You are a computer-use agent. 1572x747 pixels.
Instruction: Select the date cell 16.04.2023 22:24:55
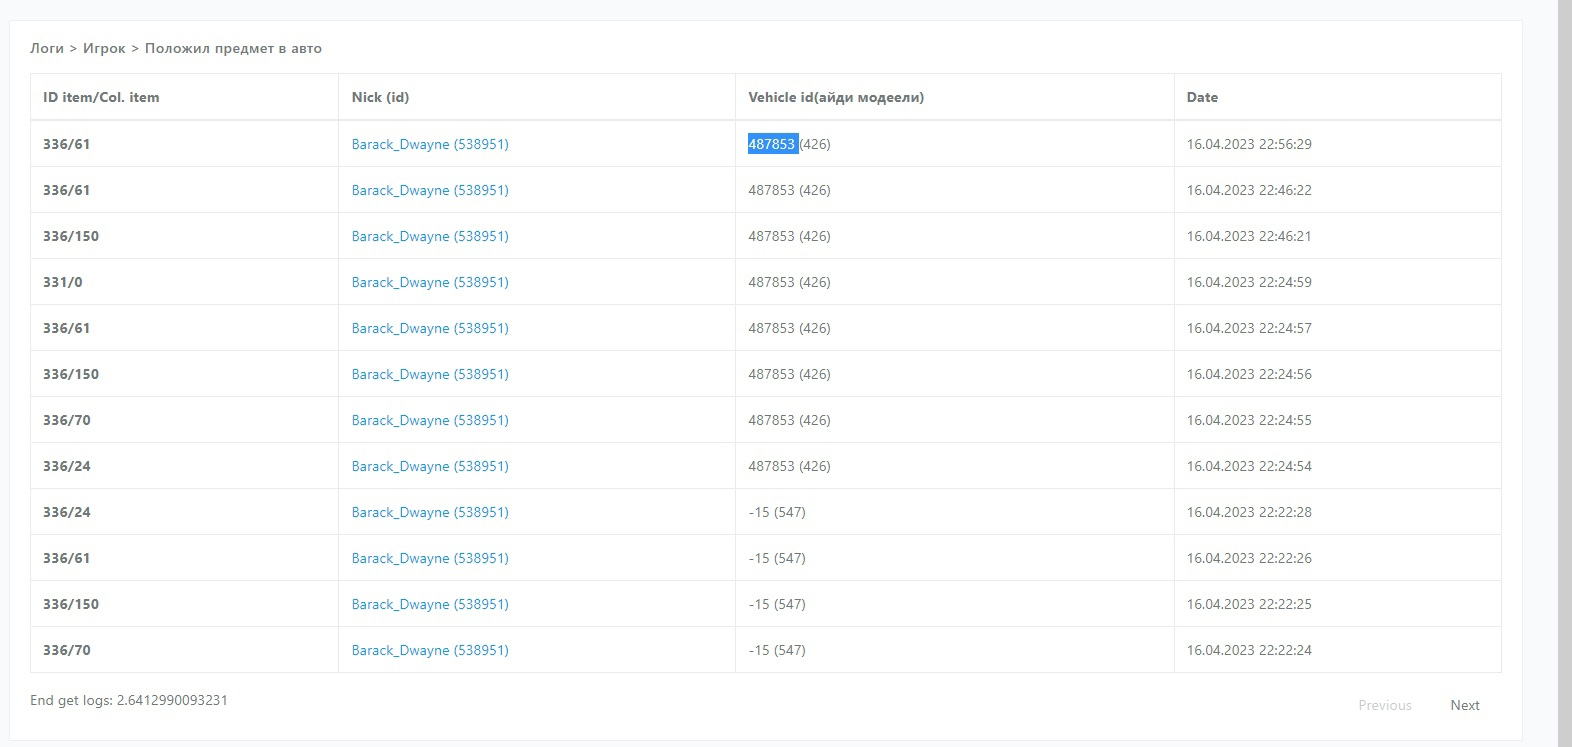1249,420
